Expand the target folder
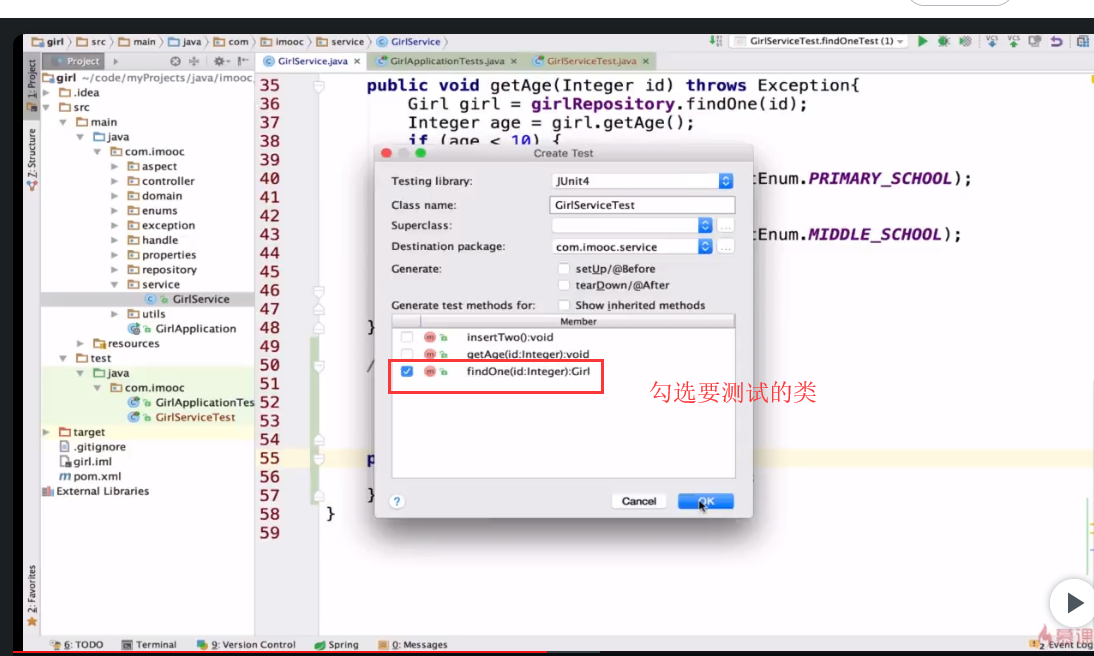This screenshot has width=1094, height=656. (47, 432)
